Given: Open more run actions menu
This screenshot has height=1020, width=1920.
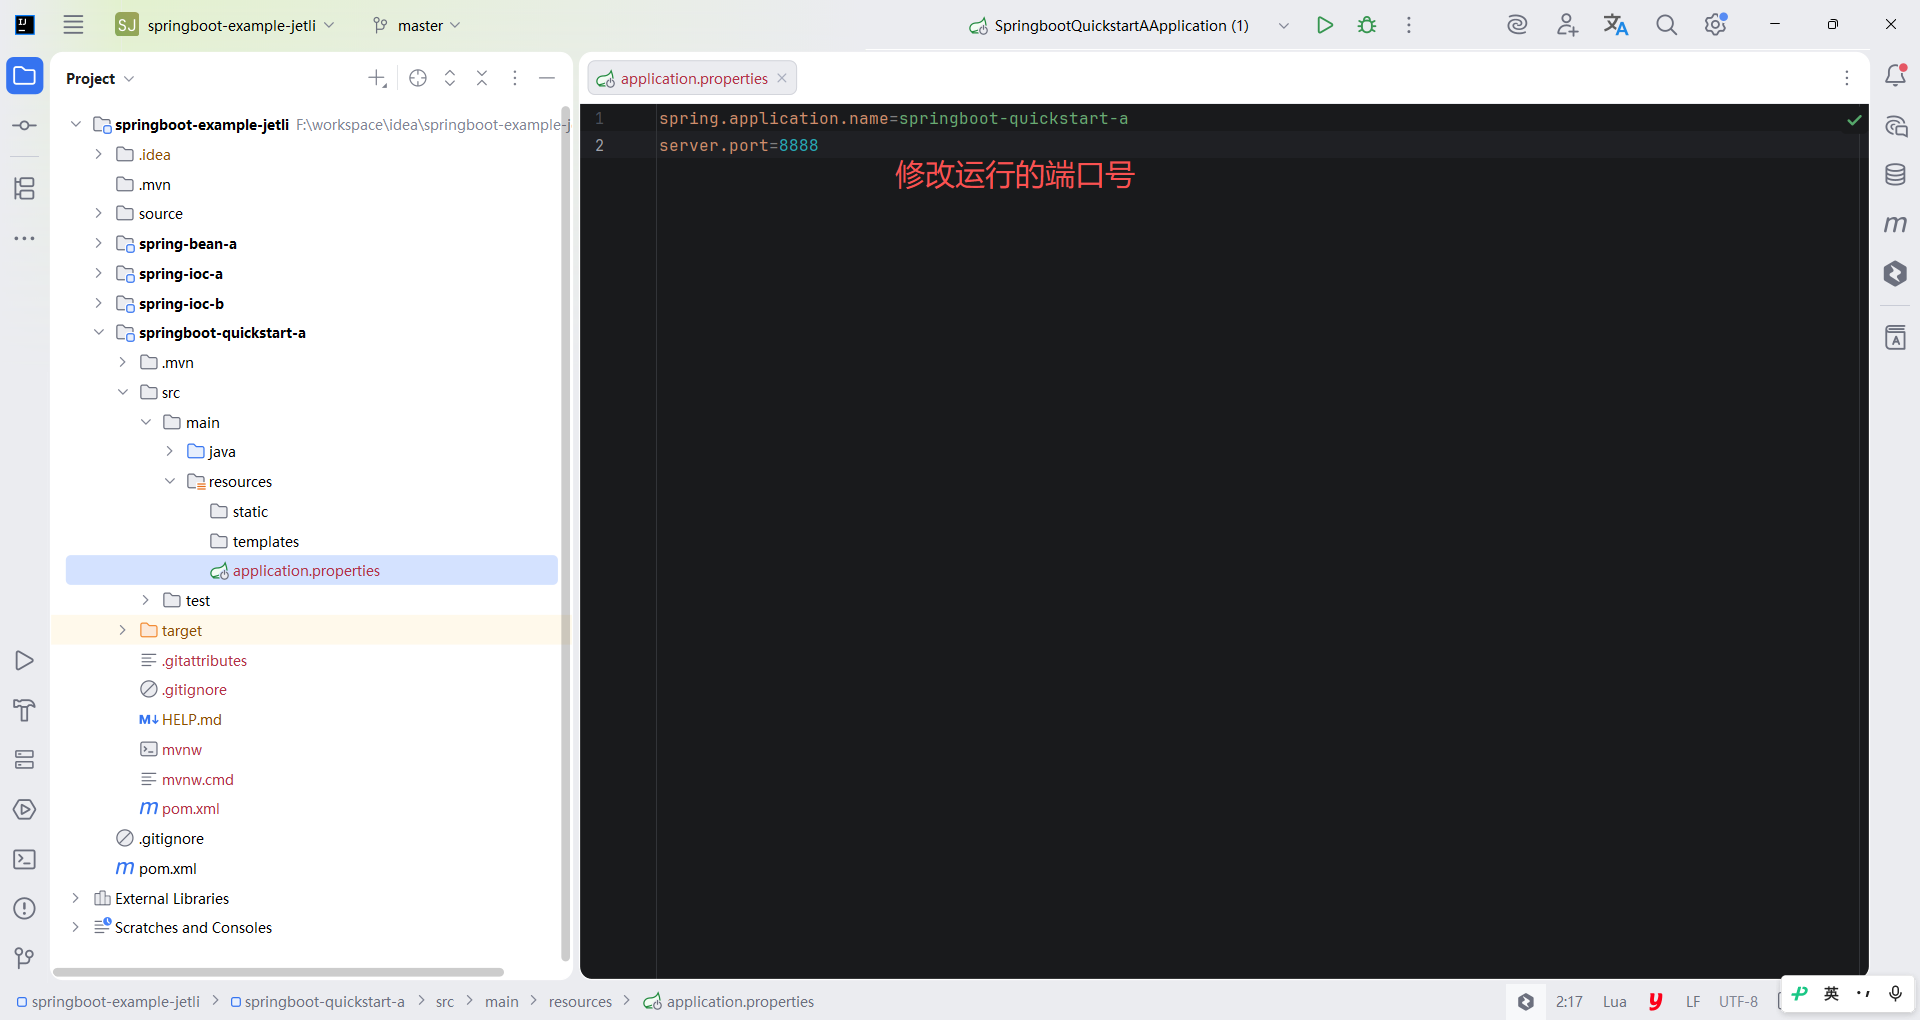Looking at the screenshot, I should pyautogui.click(x=1409, y=25).
